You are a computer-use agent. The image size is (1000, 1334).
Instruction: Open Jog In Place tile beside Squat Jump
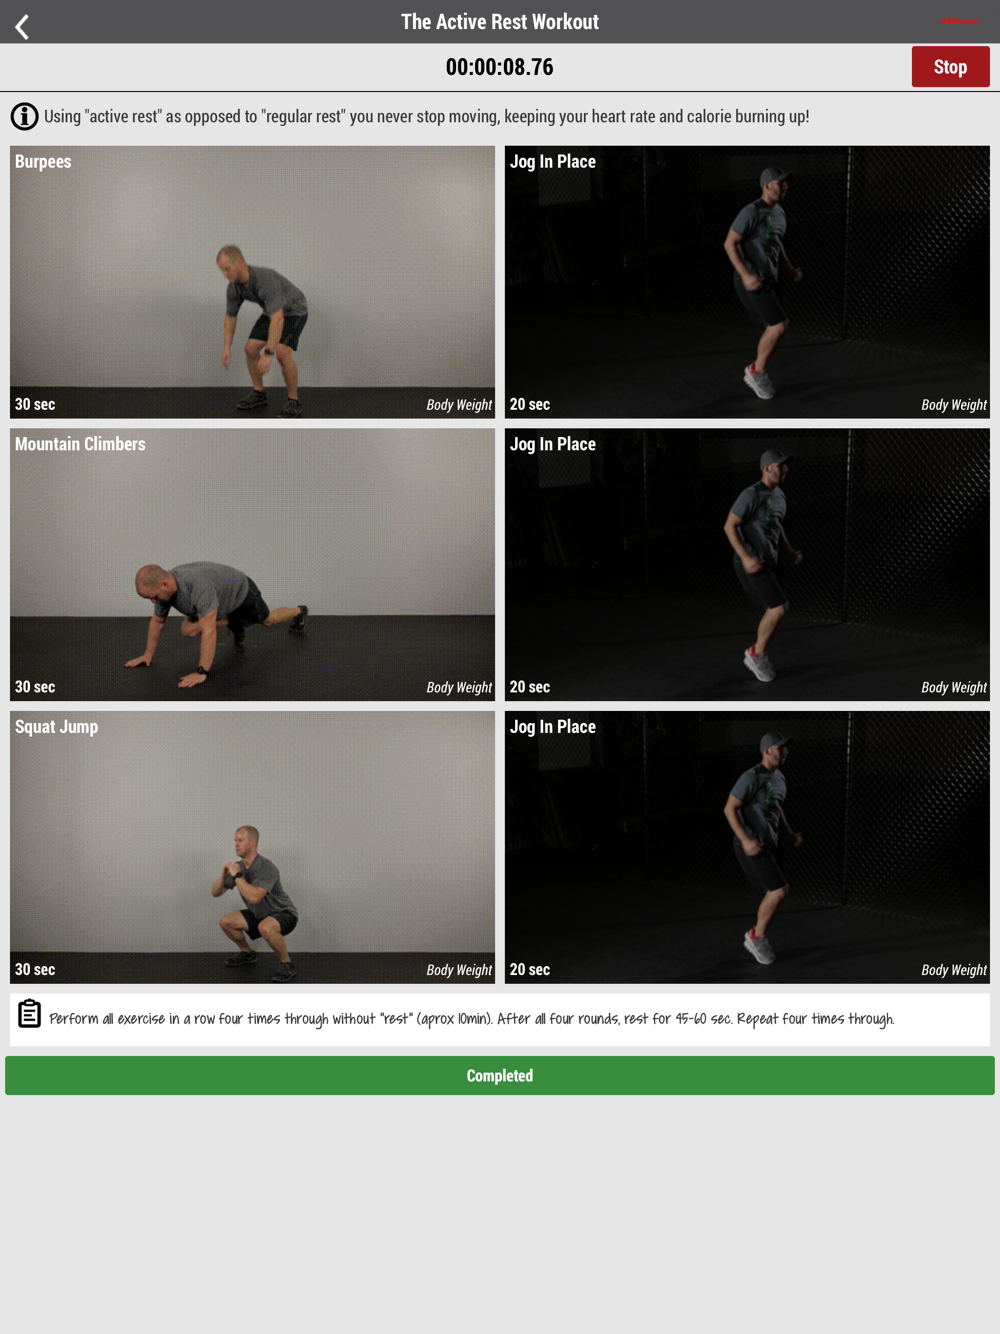[x=747, y=847]
